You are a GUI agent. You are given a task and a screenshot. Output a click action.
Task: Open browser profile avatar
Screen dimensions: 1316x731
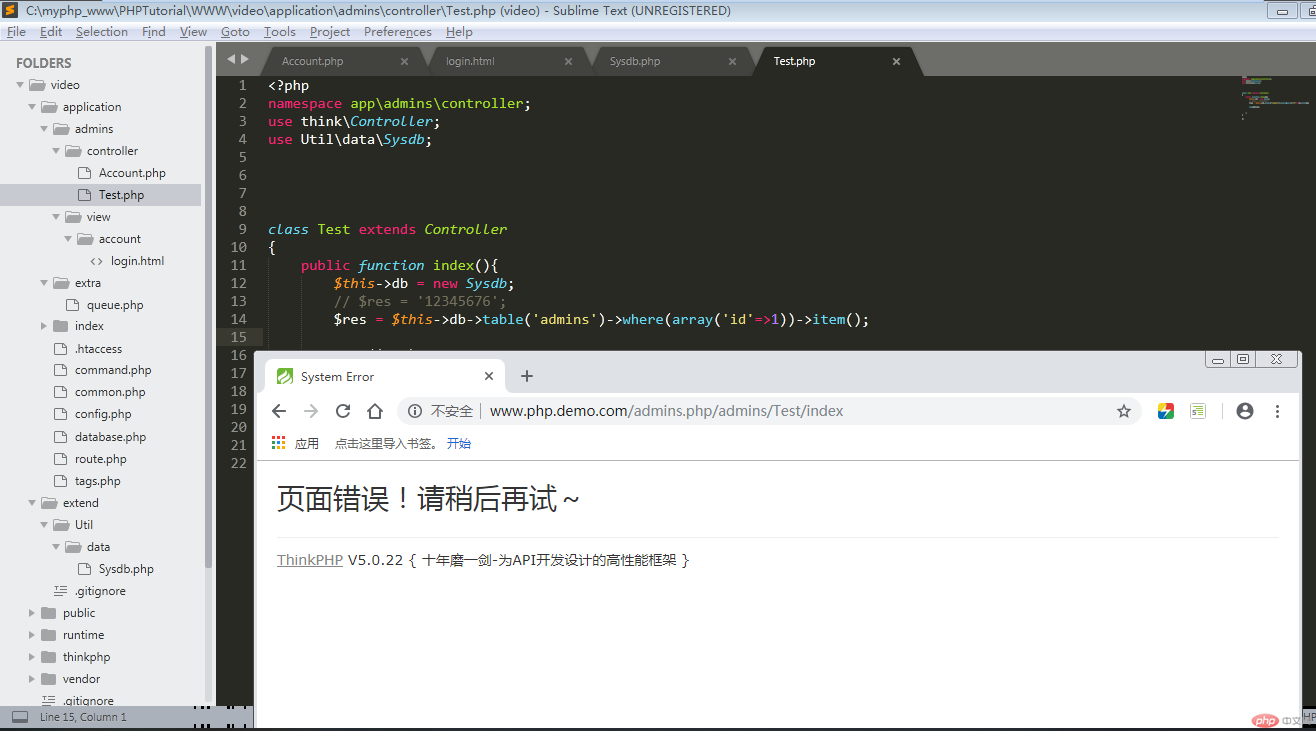[x=1245, y=411]
